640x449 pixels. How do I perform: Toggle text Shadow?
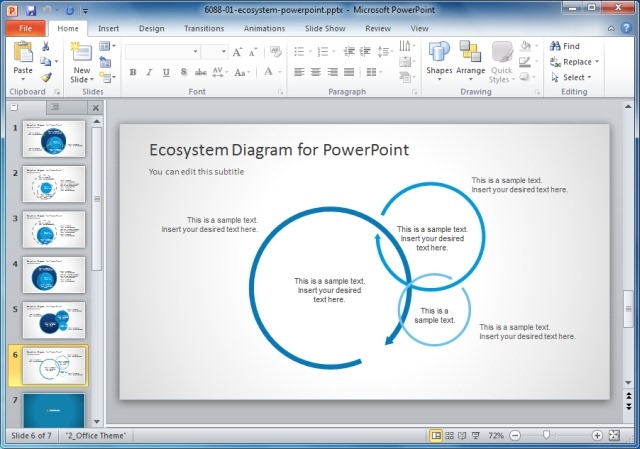click(184, 72)
